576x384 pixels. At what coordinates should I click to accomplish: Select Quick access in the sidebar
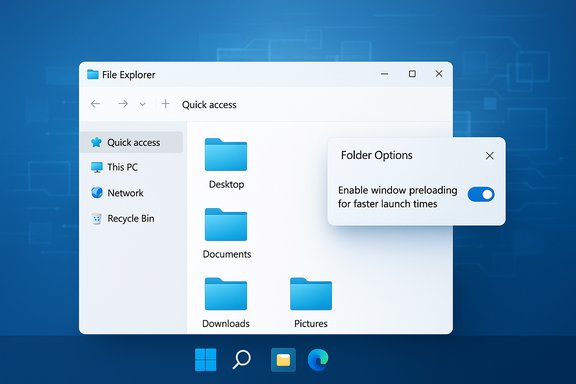tap(132, 142)
